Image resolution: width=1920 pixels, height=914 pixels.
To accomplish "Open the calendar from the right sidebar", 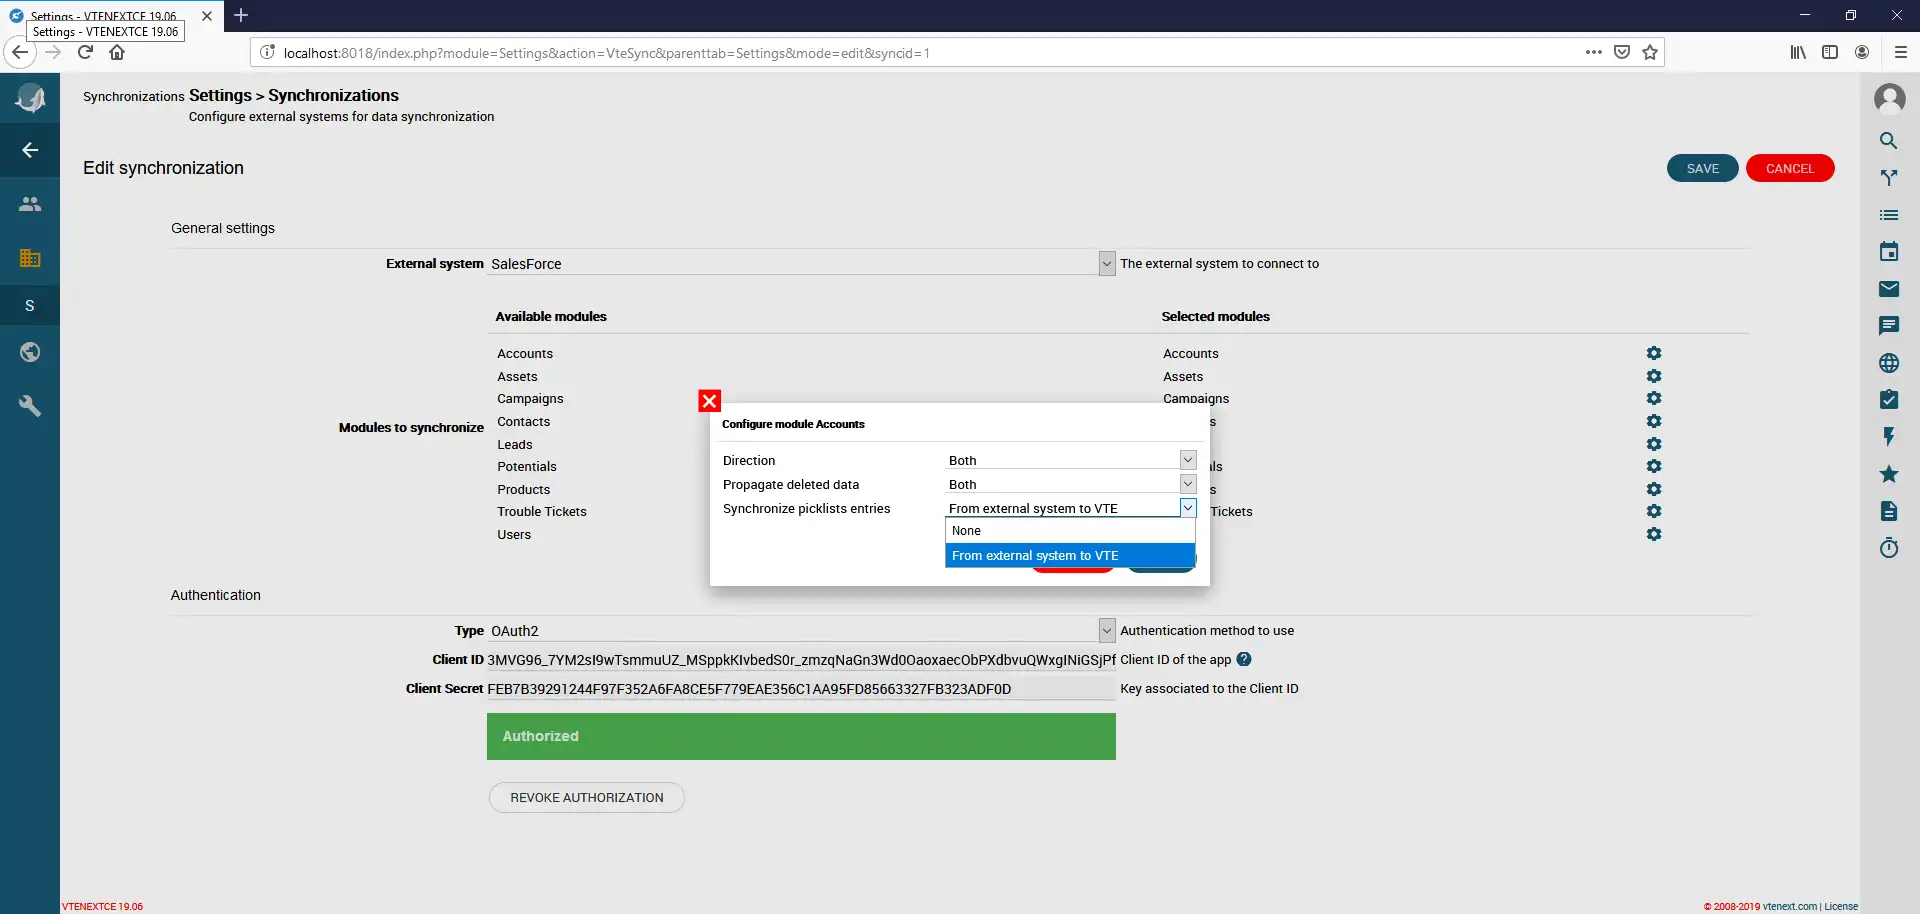I will pyautogui.click(x=1889, y=252).
